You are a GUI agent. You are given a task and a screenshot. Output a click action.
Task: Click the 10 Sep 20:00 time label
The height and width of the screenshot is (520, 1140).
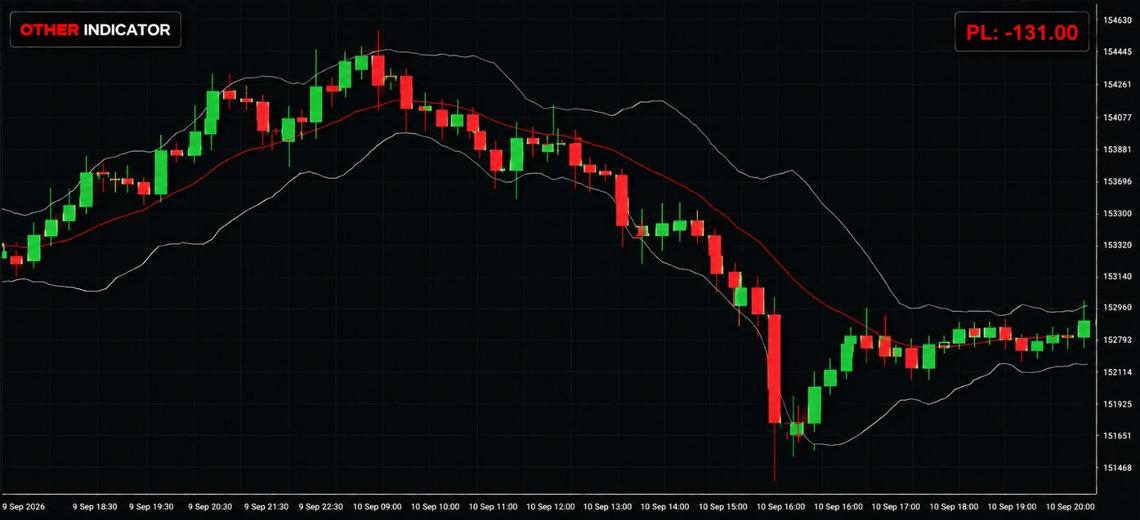click(x=1068, y=506)
